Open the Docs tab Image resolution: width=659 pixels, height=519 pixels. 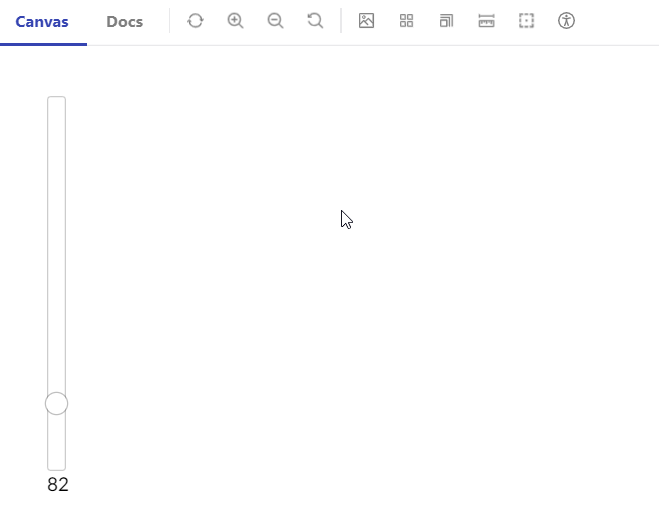[124, 22]
